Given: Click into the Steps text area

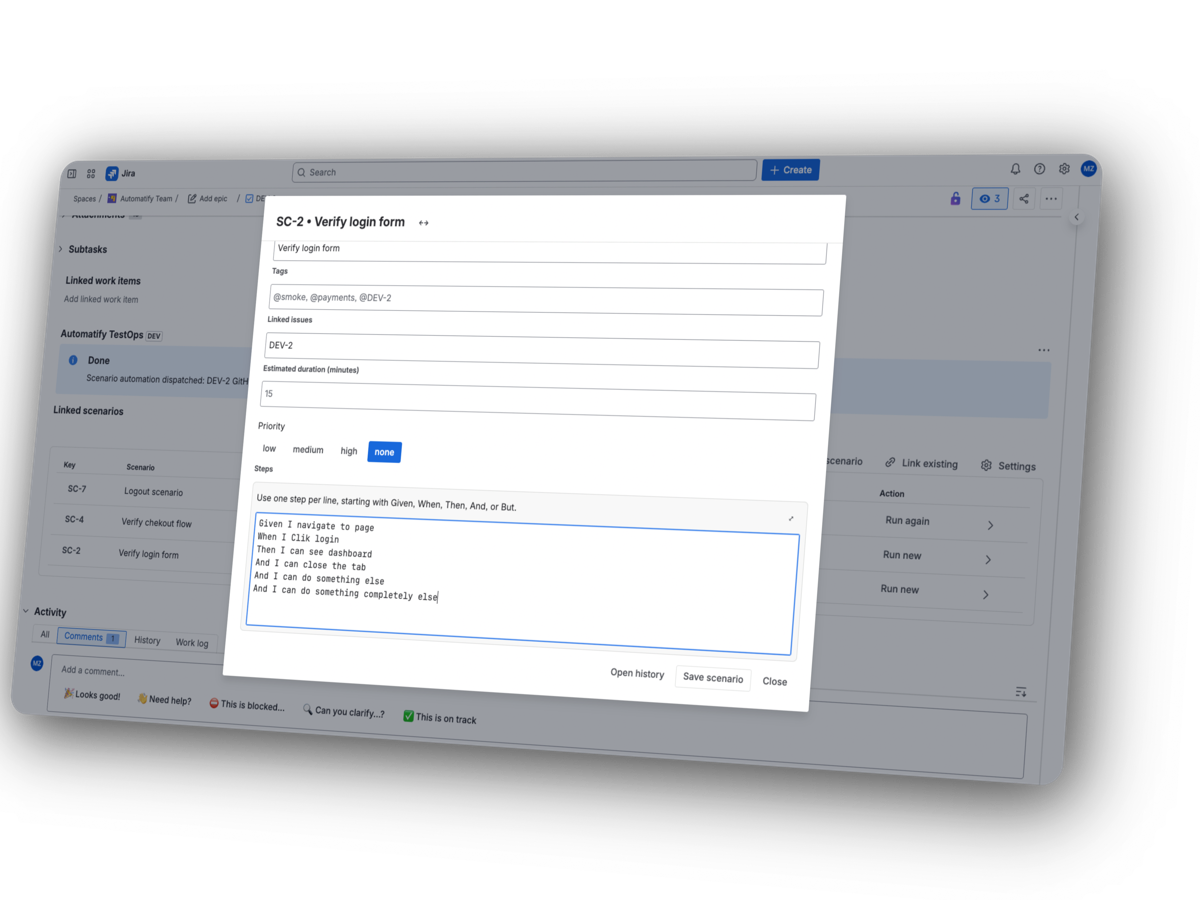Looking at the screenshot, I should pyautogui.click(x=523, y=585).
